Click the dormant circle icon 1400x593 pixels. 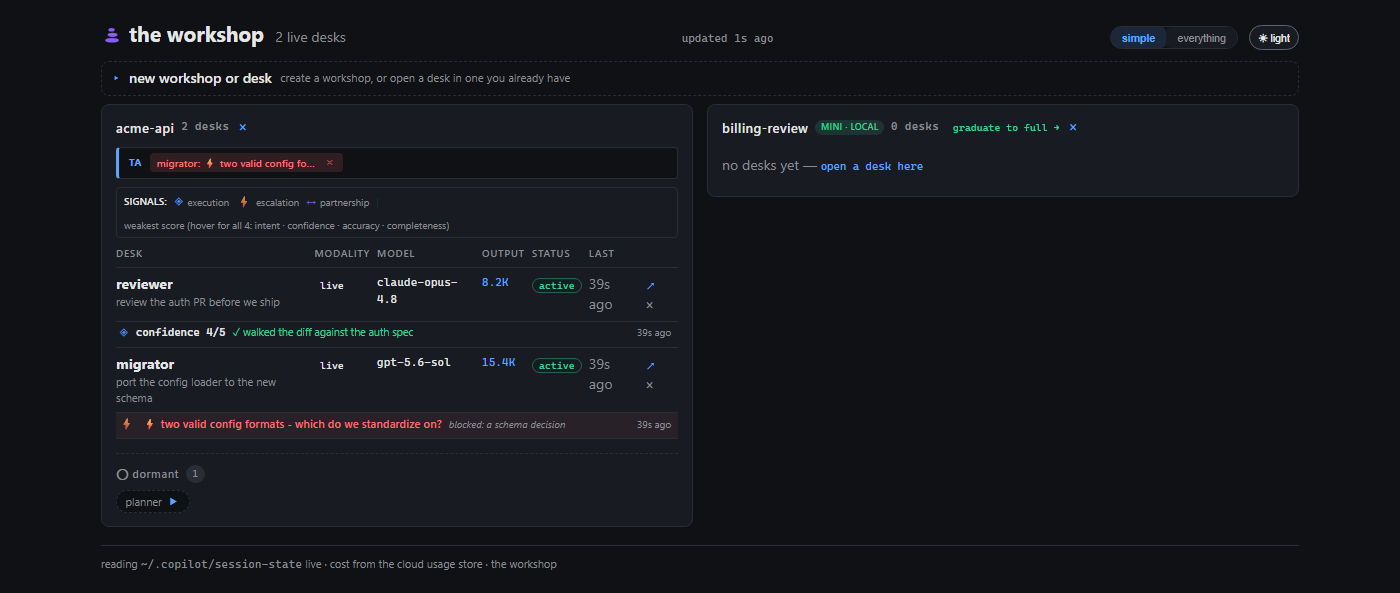click(123, 474)
